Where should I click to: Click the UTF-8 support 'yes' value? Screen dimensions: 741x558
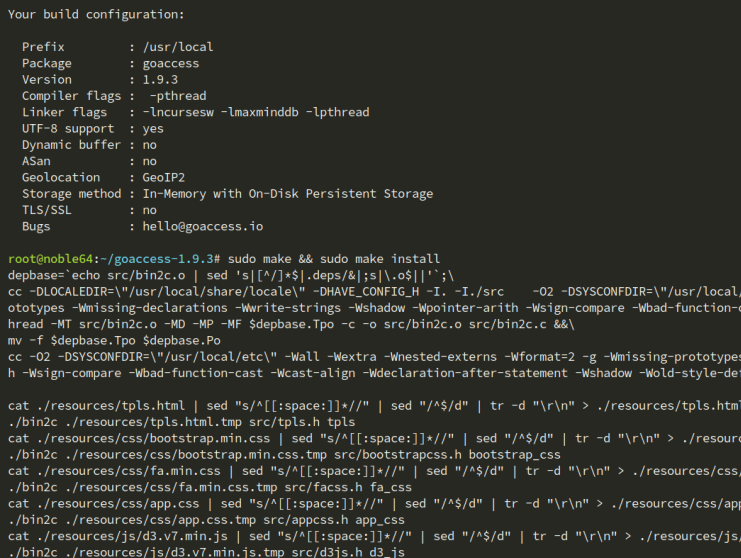pos(154,129)
